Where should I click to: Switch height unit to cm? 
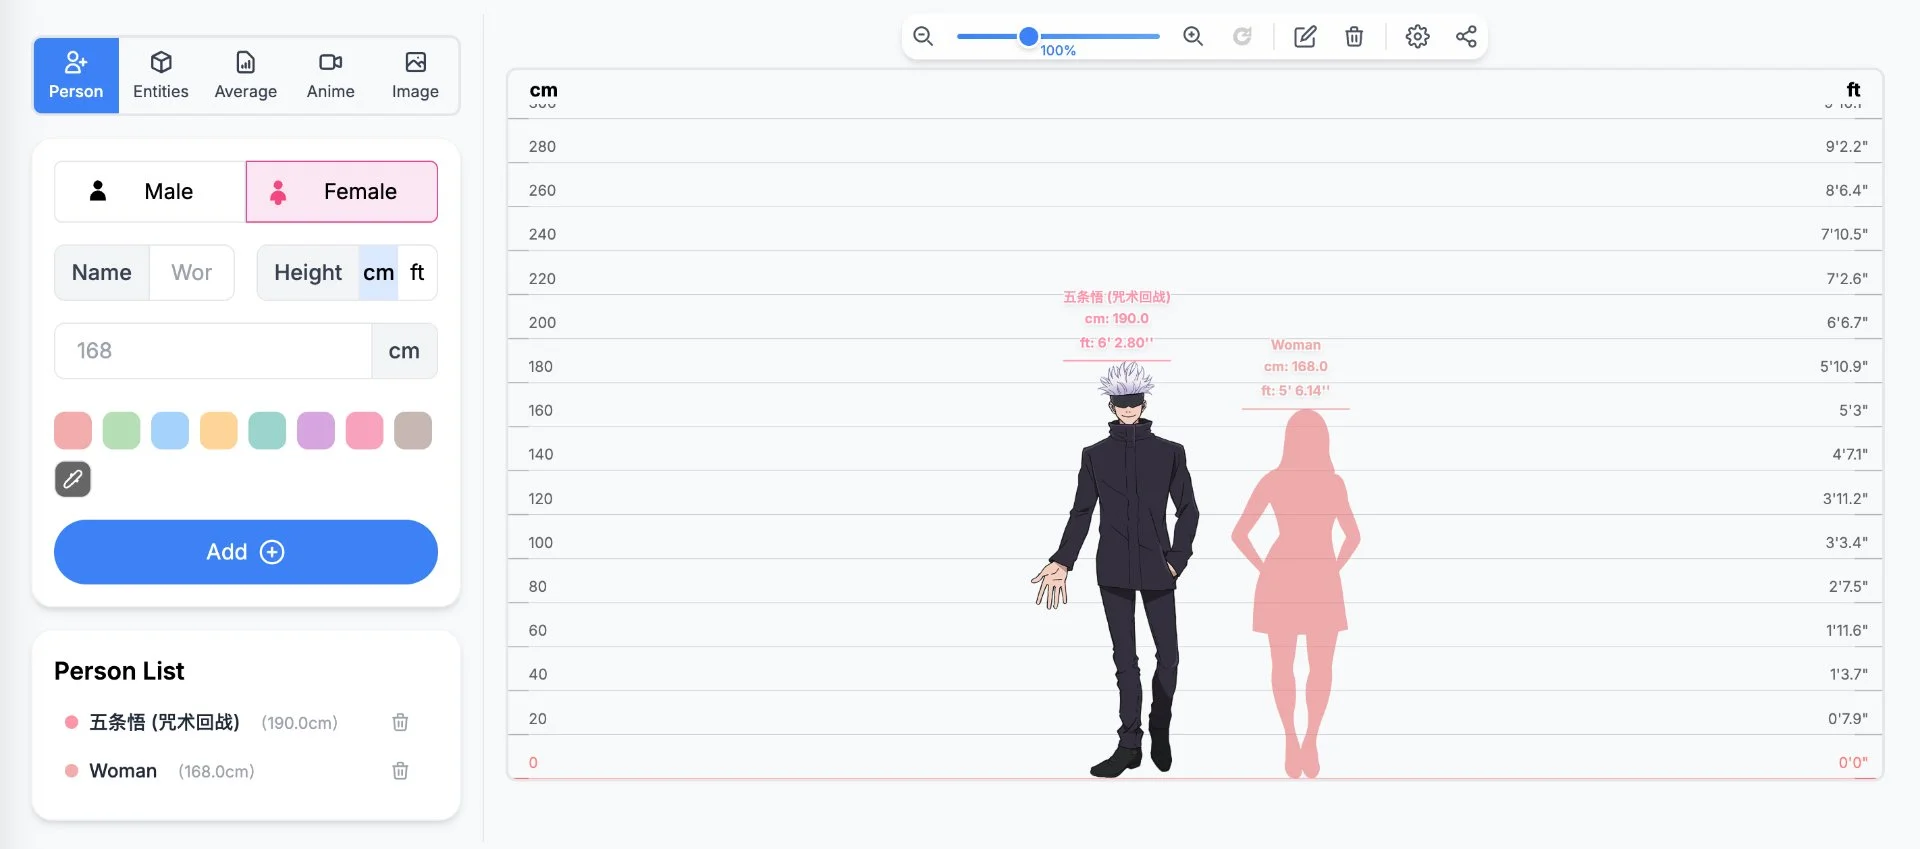tap(378, 273)
